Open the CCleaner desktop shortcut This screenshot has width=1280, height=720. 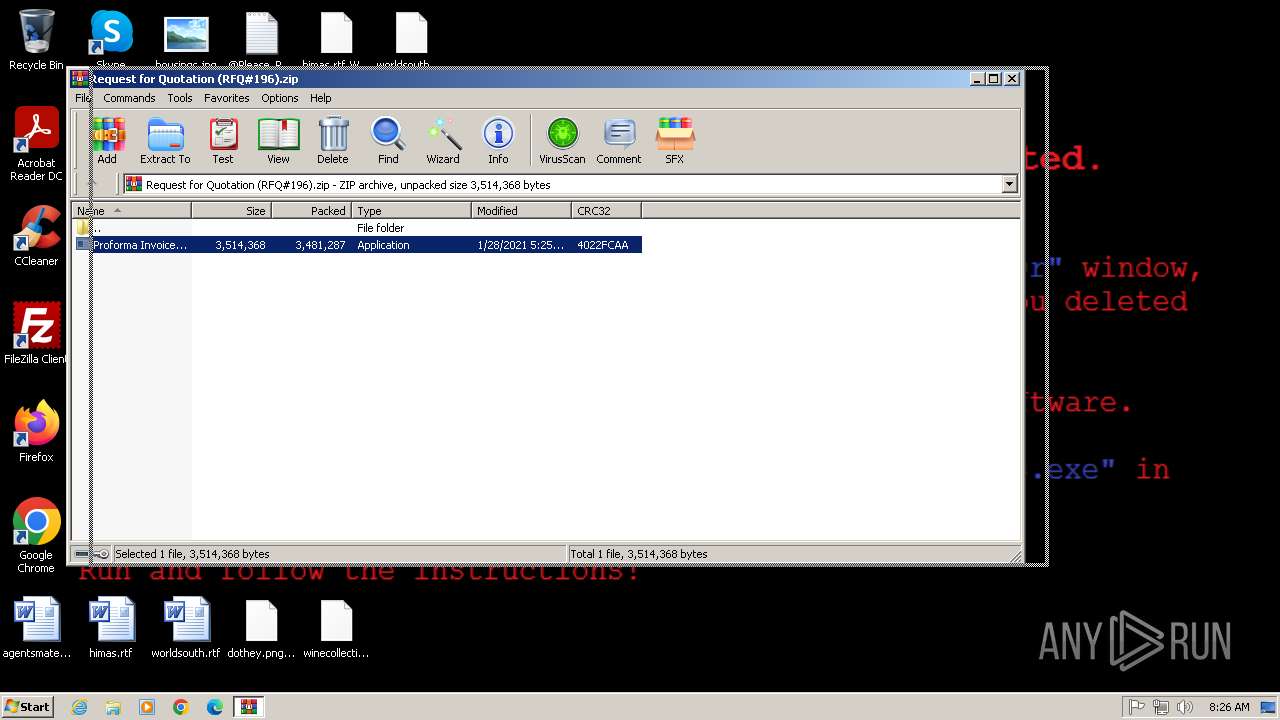pyautogui.click(x=36, y=236)
